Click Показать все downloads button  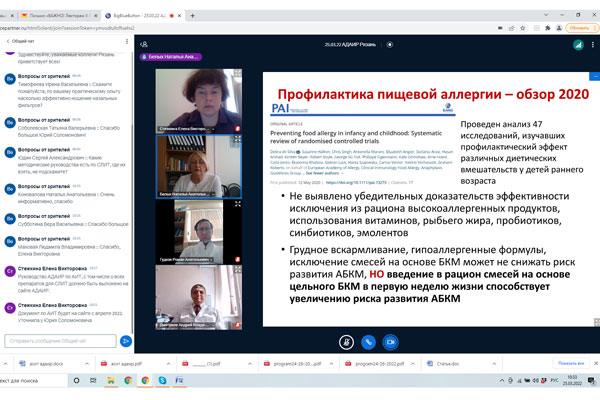coord(571,363)
